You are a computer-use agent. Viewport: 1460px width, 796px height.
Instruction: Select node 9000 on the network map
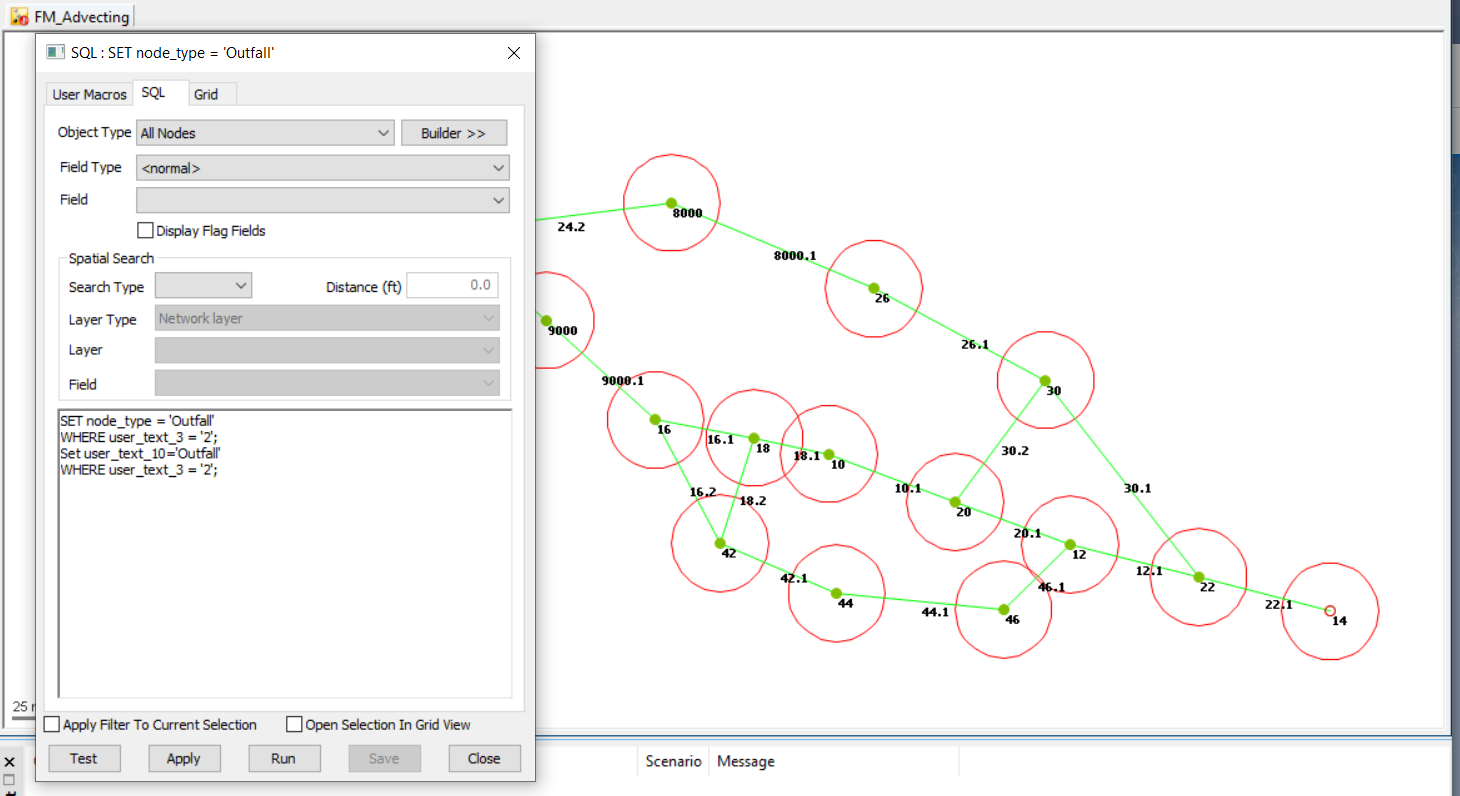click(x=546, y=318)
